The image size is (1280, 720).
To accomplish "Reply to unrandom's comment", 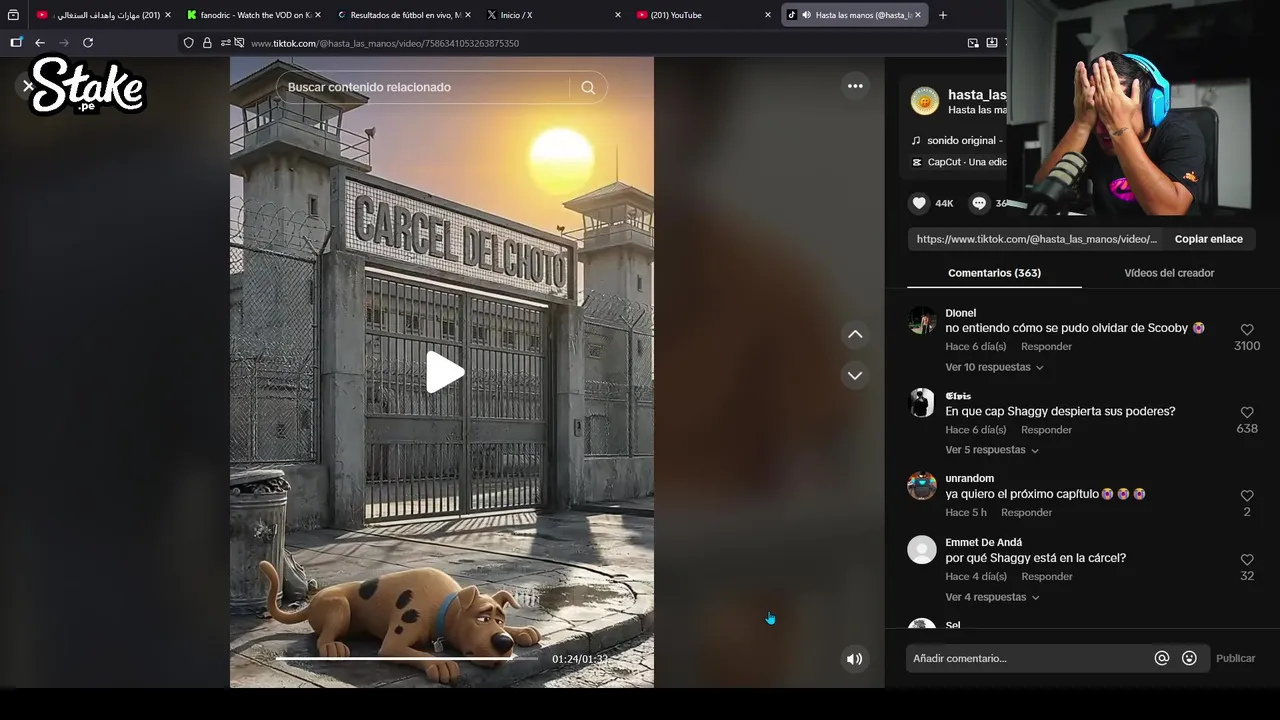I will [x=1026, y=512].
